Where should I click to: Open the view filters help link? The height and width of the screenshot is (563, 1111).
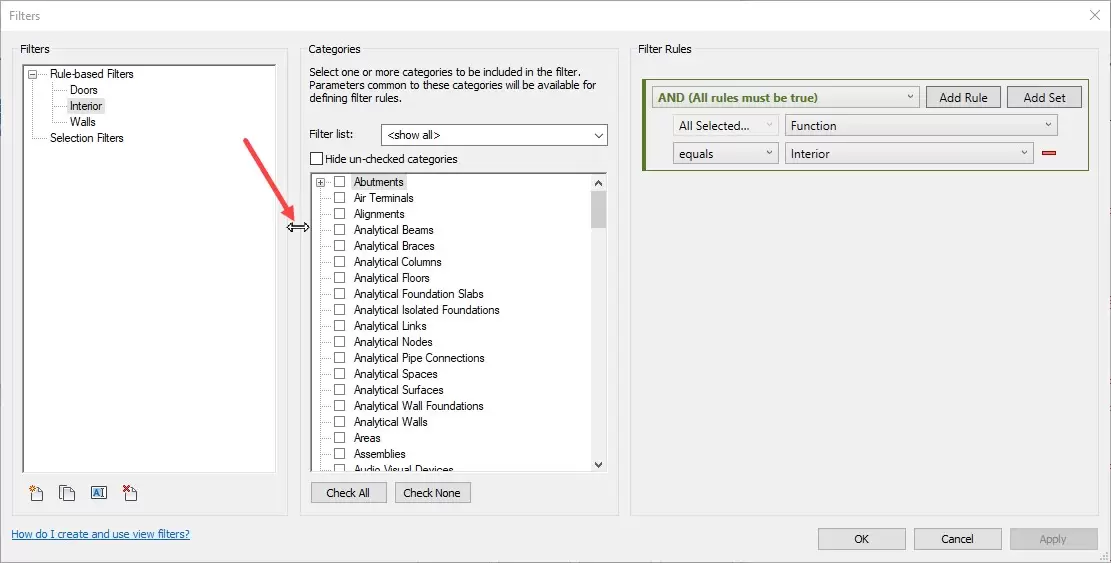(100, 534)
